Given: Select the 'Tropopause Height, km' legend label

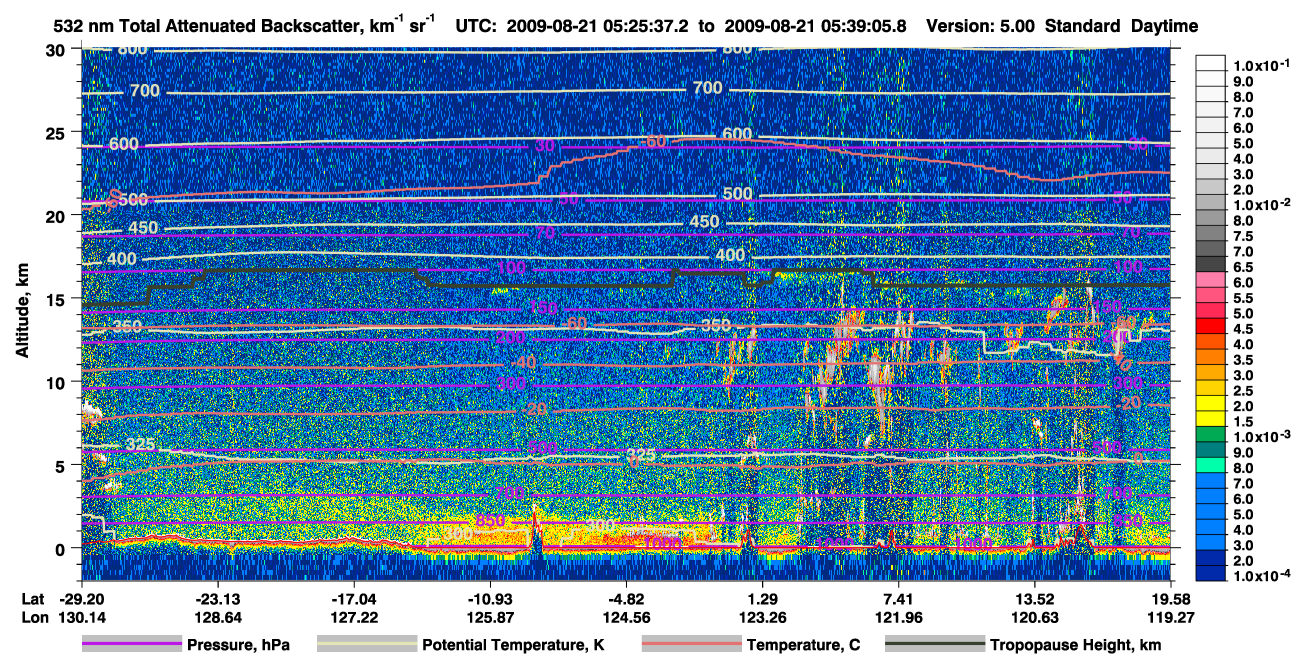Looking at the screenshot, I should pyautogui.click(x=1076, y=646).
